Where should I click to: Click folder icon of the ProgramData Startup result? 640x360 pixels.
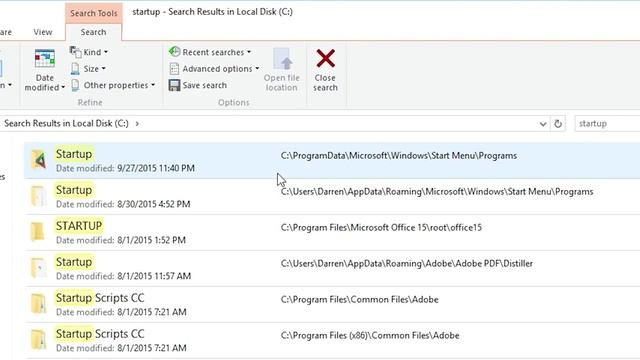(39, 160)
